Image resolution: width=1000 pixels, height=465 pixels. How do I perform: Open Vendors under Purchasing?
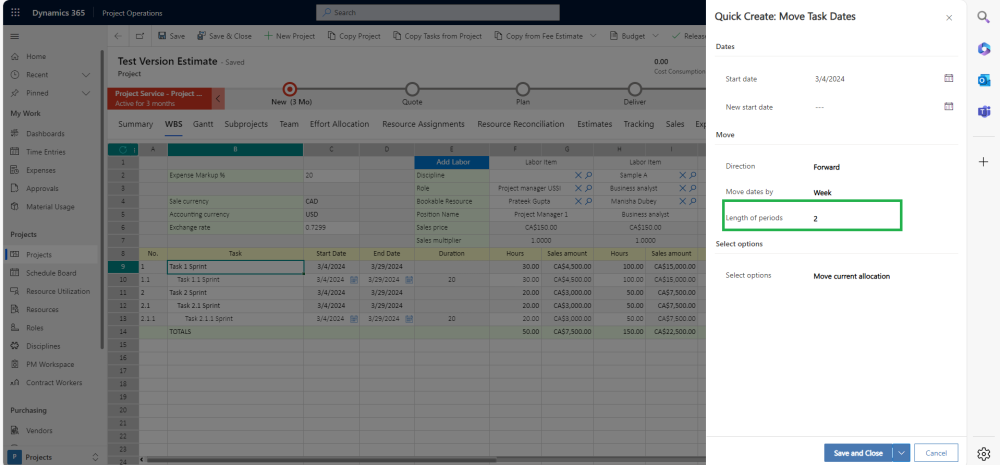[39, 431]
